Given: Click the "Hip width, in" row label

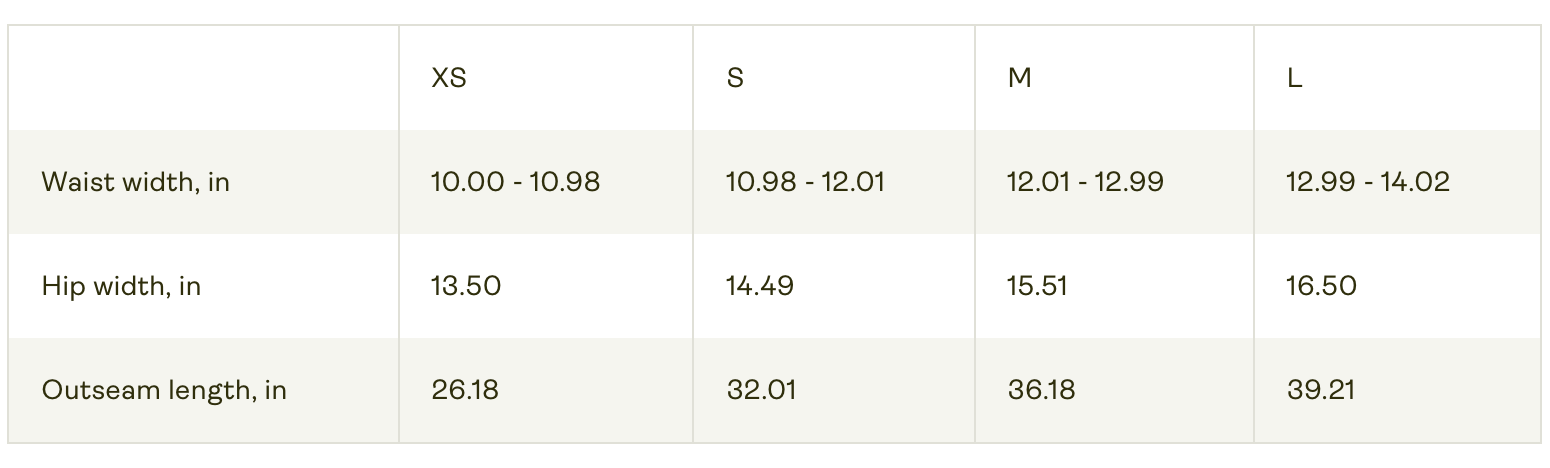Looking at the screenshot, I should click(121, 286).
